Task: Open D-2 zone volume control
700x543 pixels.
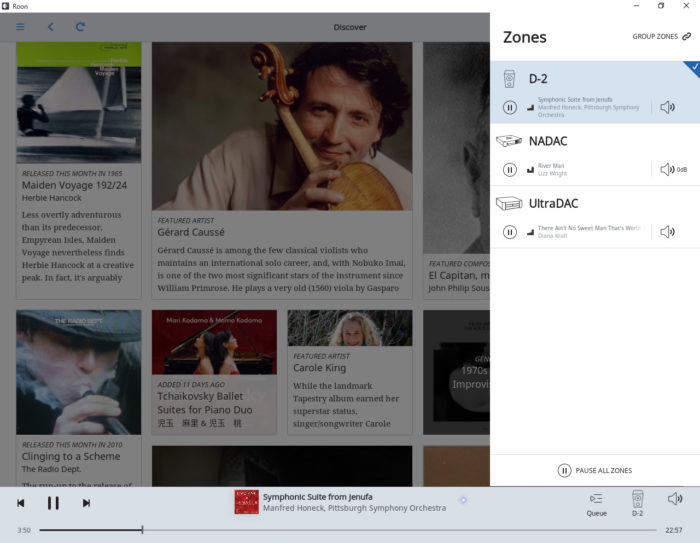Action: click(667, 107)
